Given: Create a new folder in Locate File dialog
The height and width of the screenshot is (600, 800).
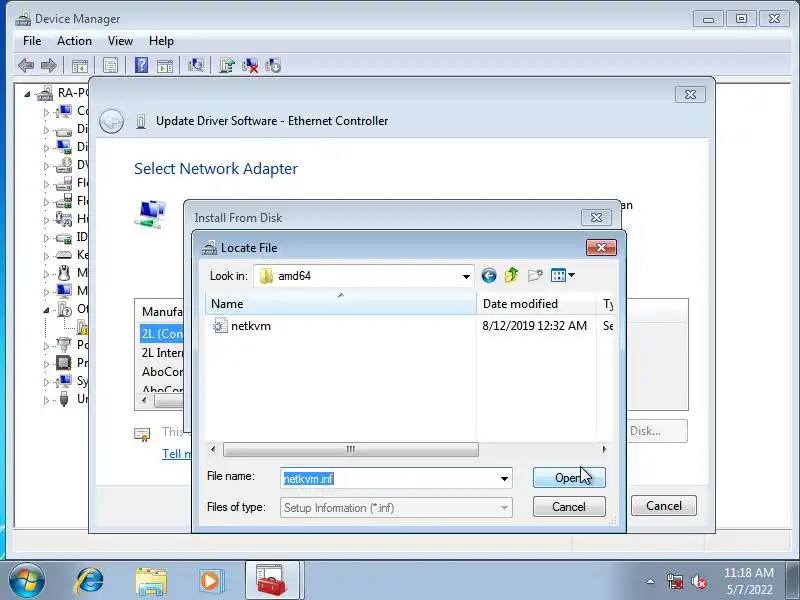Looking at the screenshot, I should pos(535,276).
